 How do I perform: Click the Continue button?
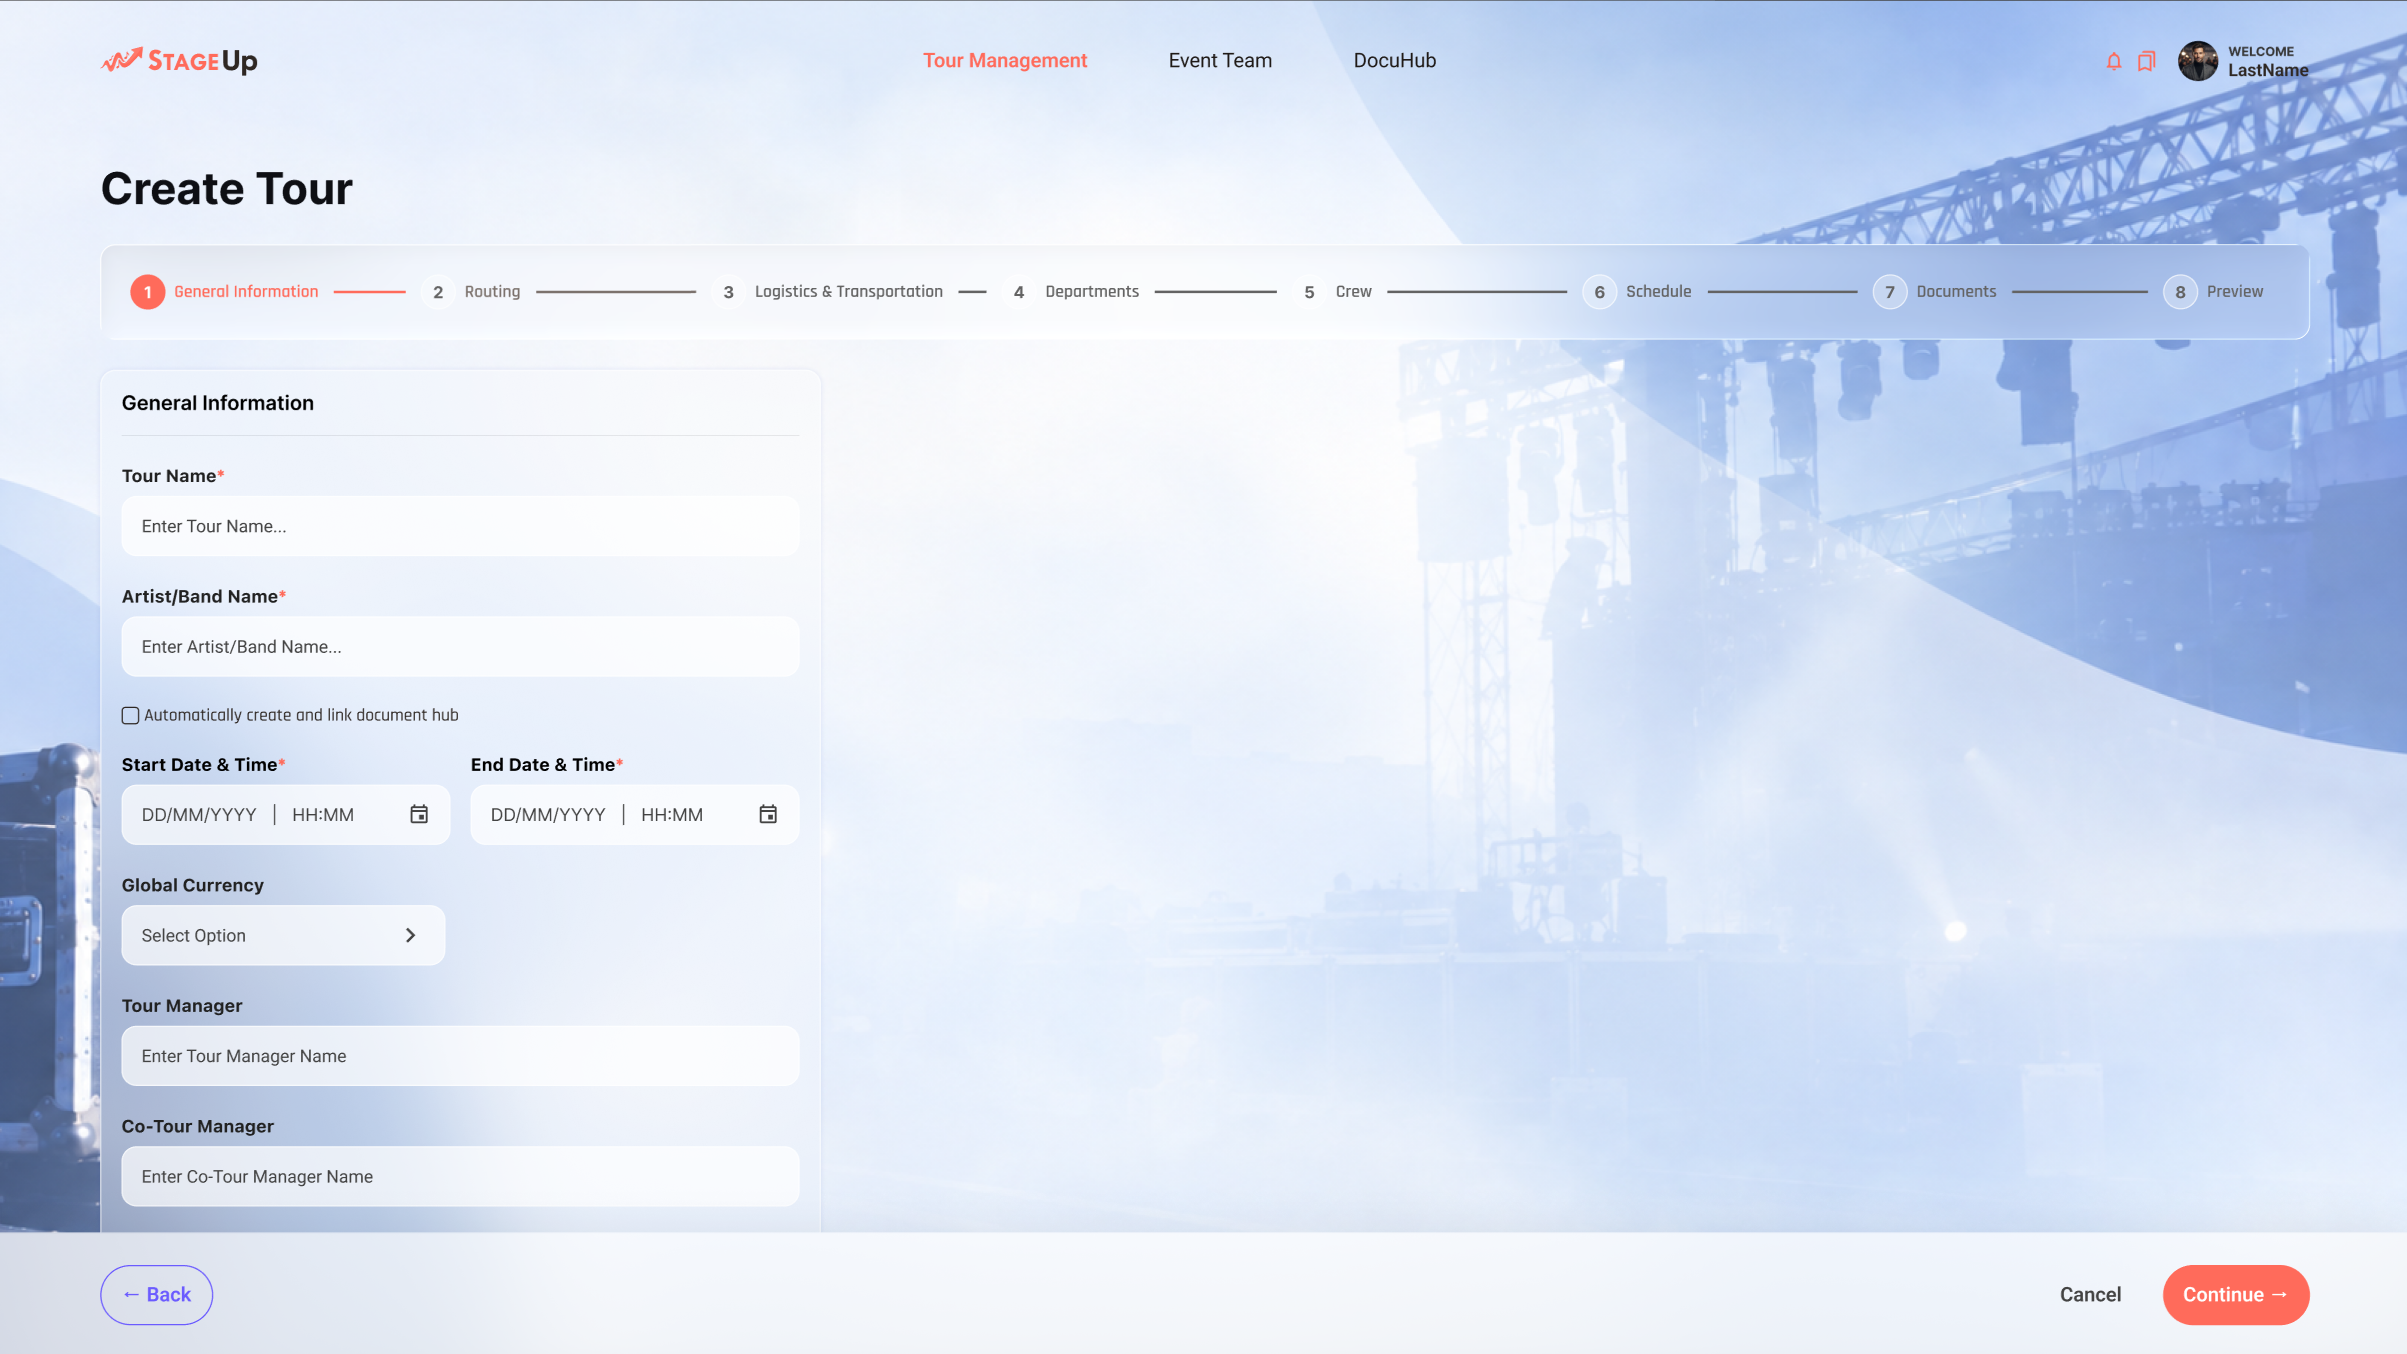(2236, 1294)
